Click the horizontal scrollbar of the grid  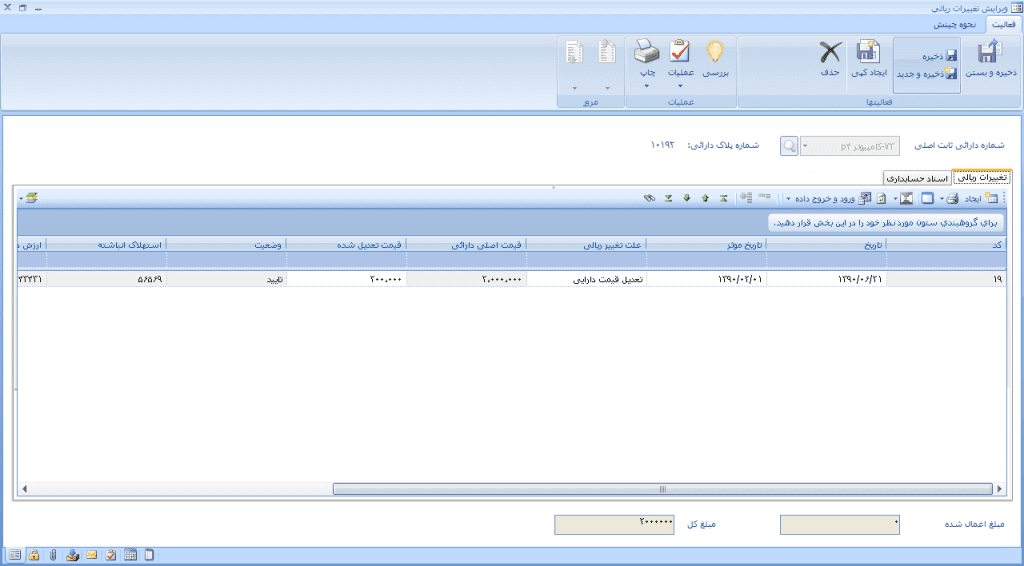[662, 489]
